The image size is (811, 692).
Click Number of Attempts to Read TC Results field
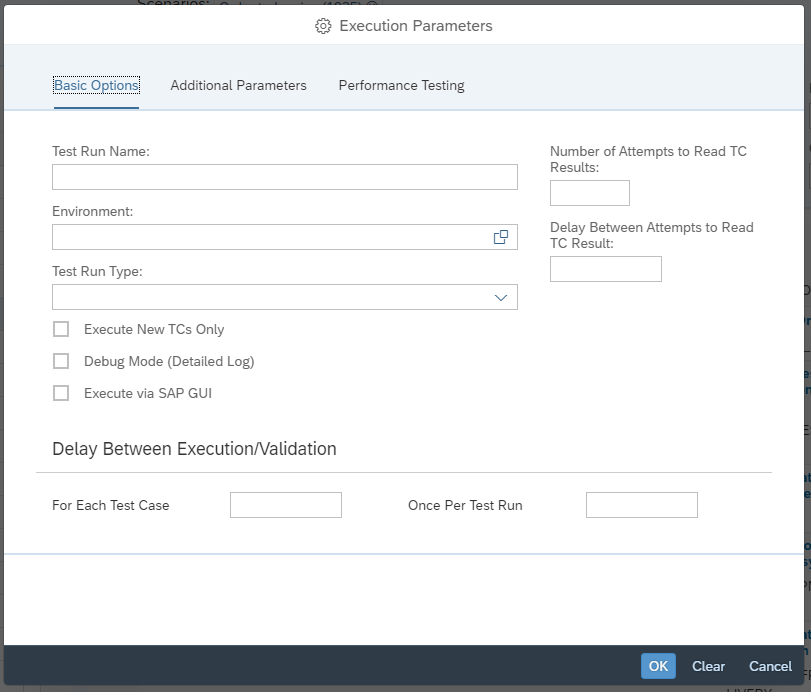click(589, 193)
